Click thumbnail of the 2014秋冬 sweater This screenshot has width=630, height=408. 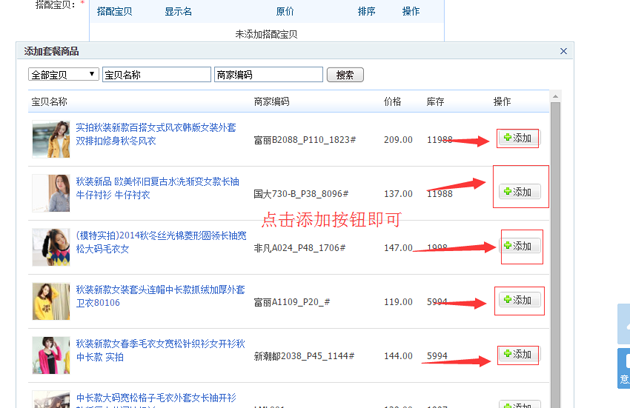[50, 247]
